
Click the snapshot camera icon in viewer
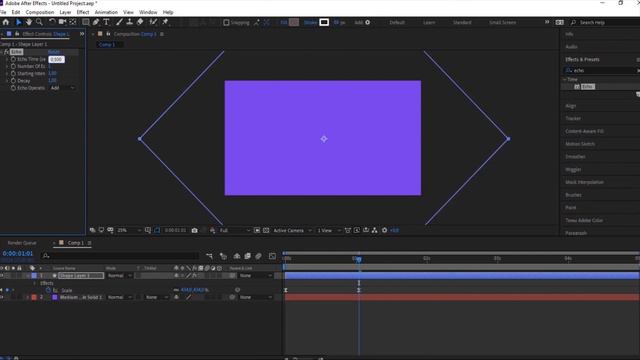click(x=195, y=231)
